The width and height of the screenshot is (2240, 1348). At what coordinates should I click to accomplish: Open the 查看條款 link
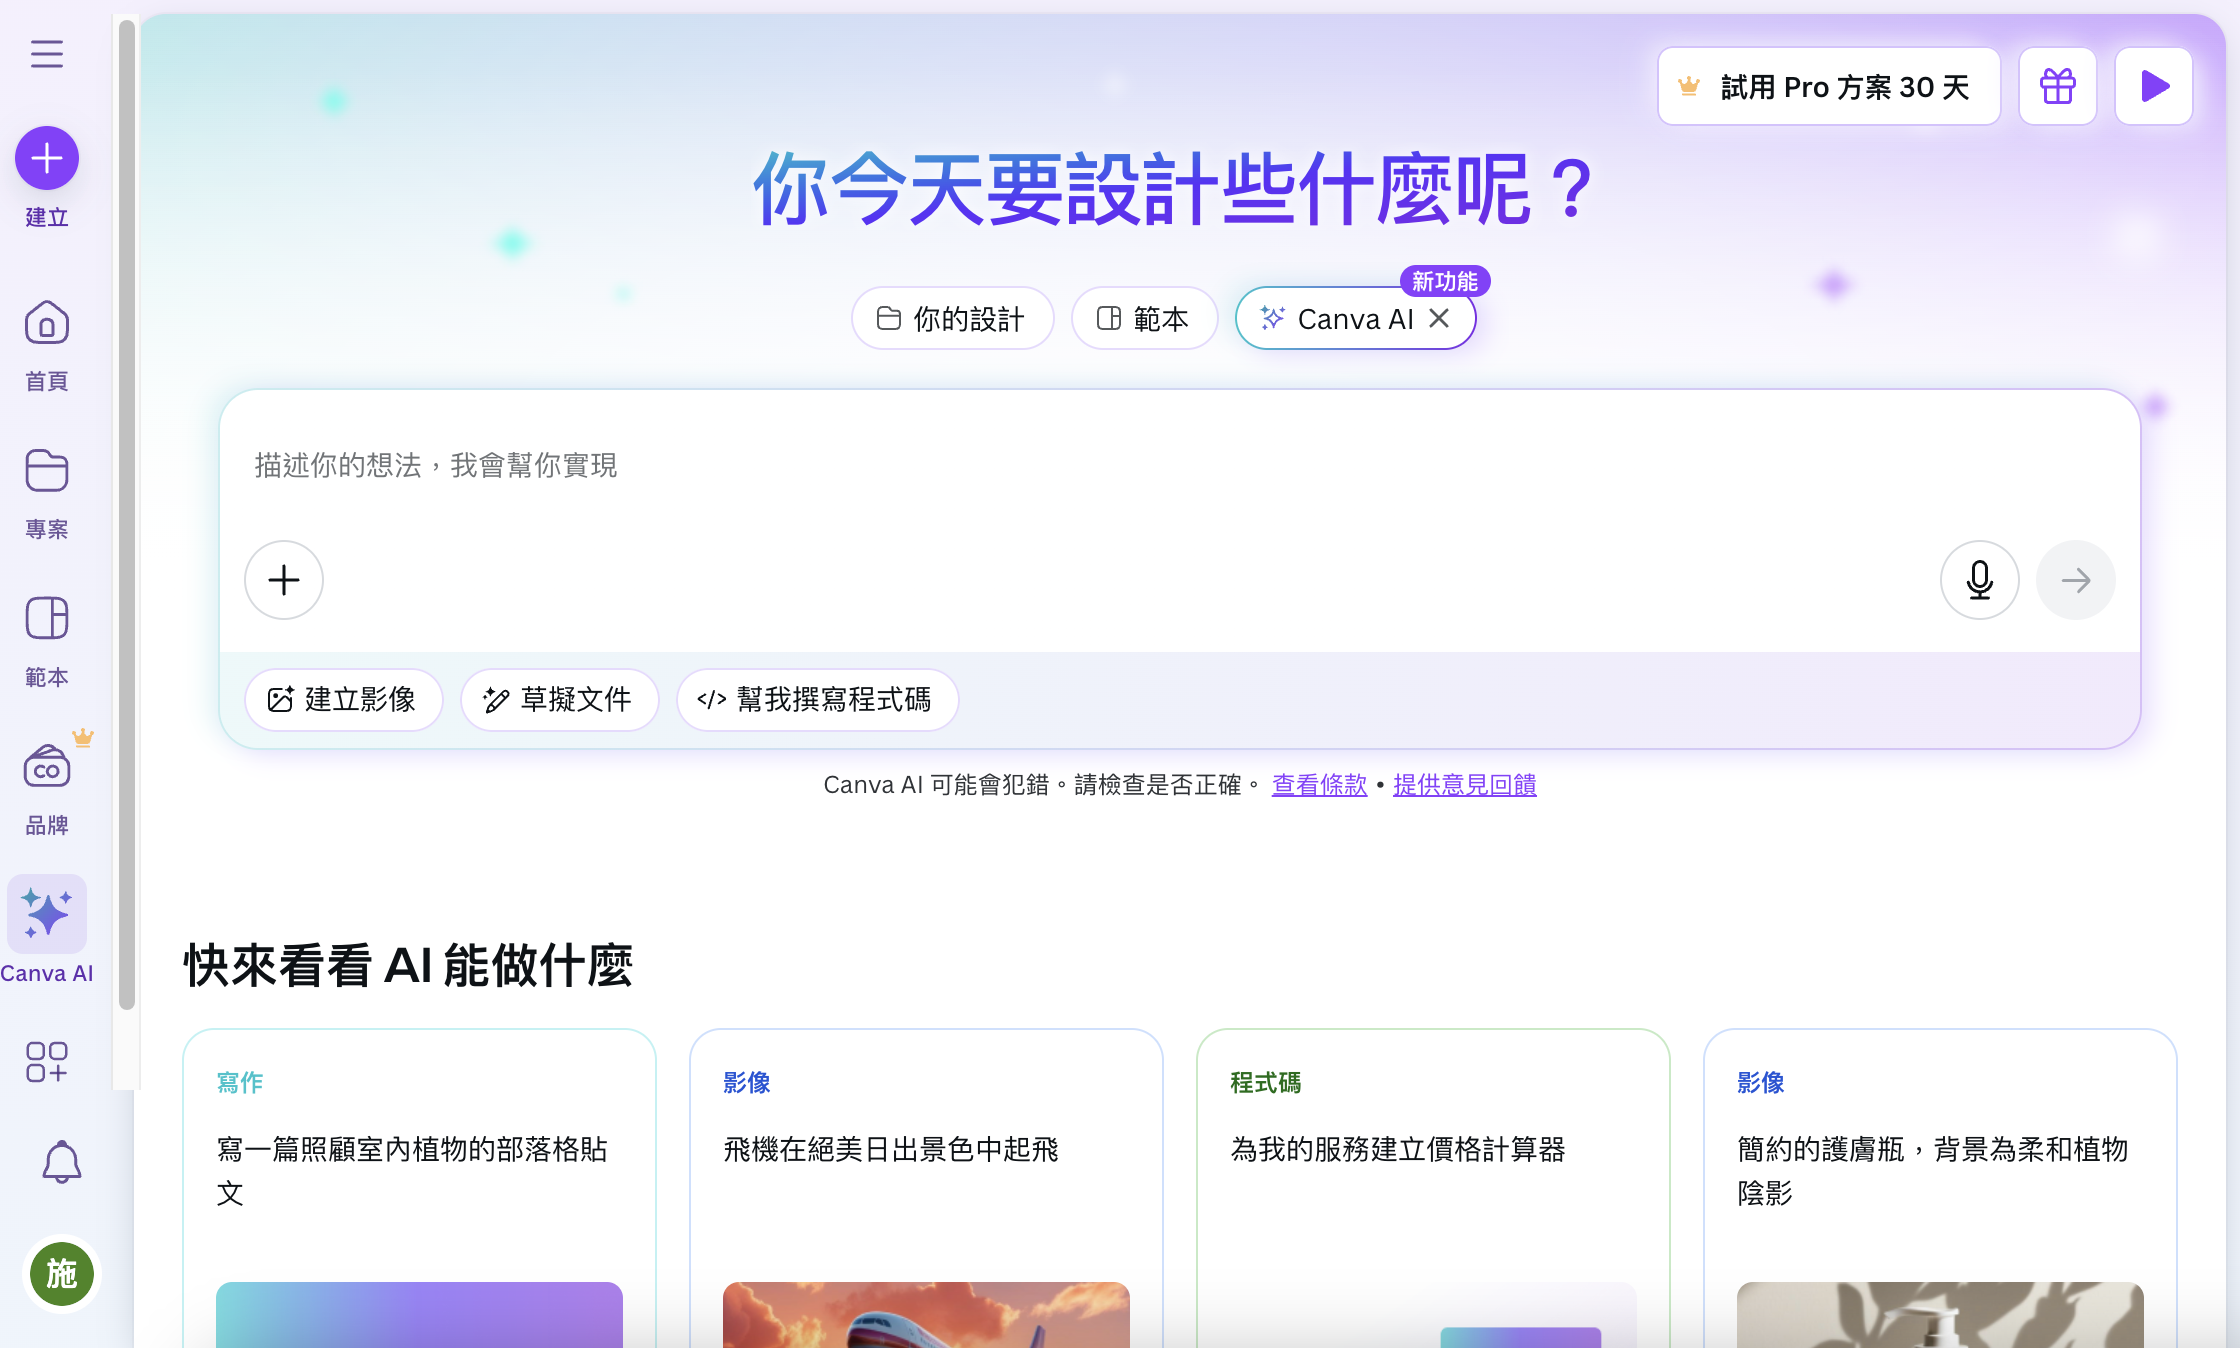click(x=1318, y=786)
